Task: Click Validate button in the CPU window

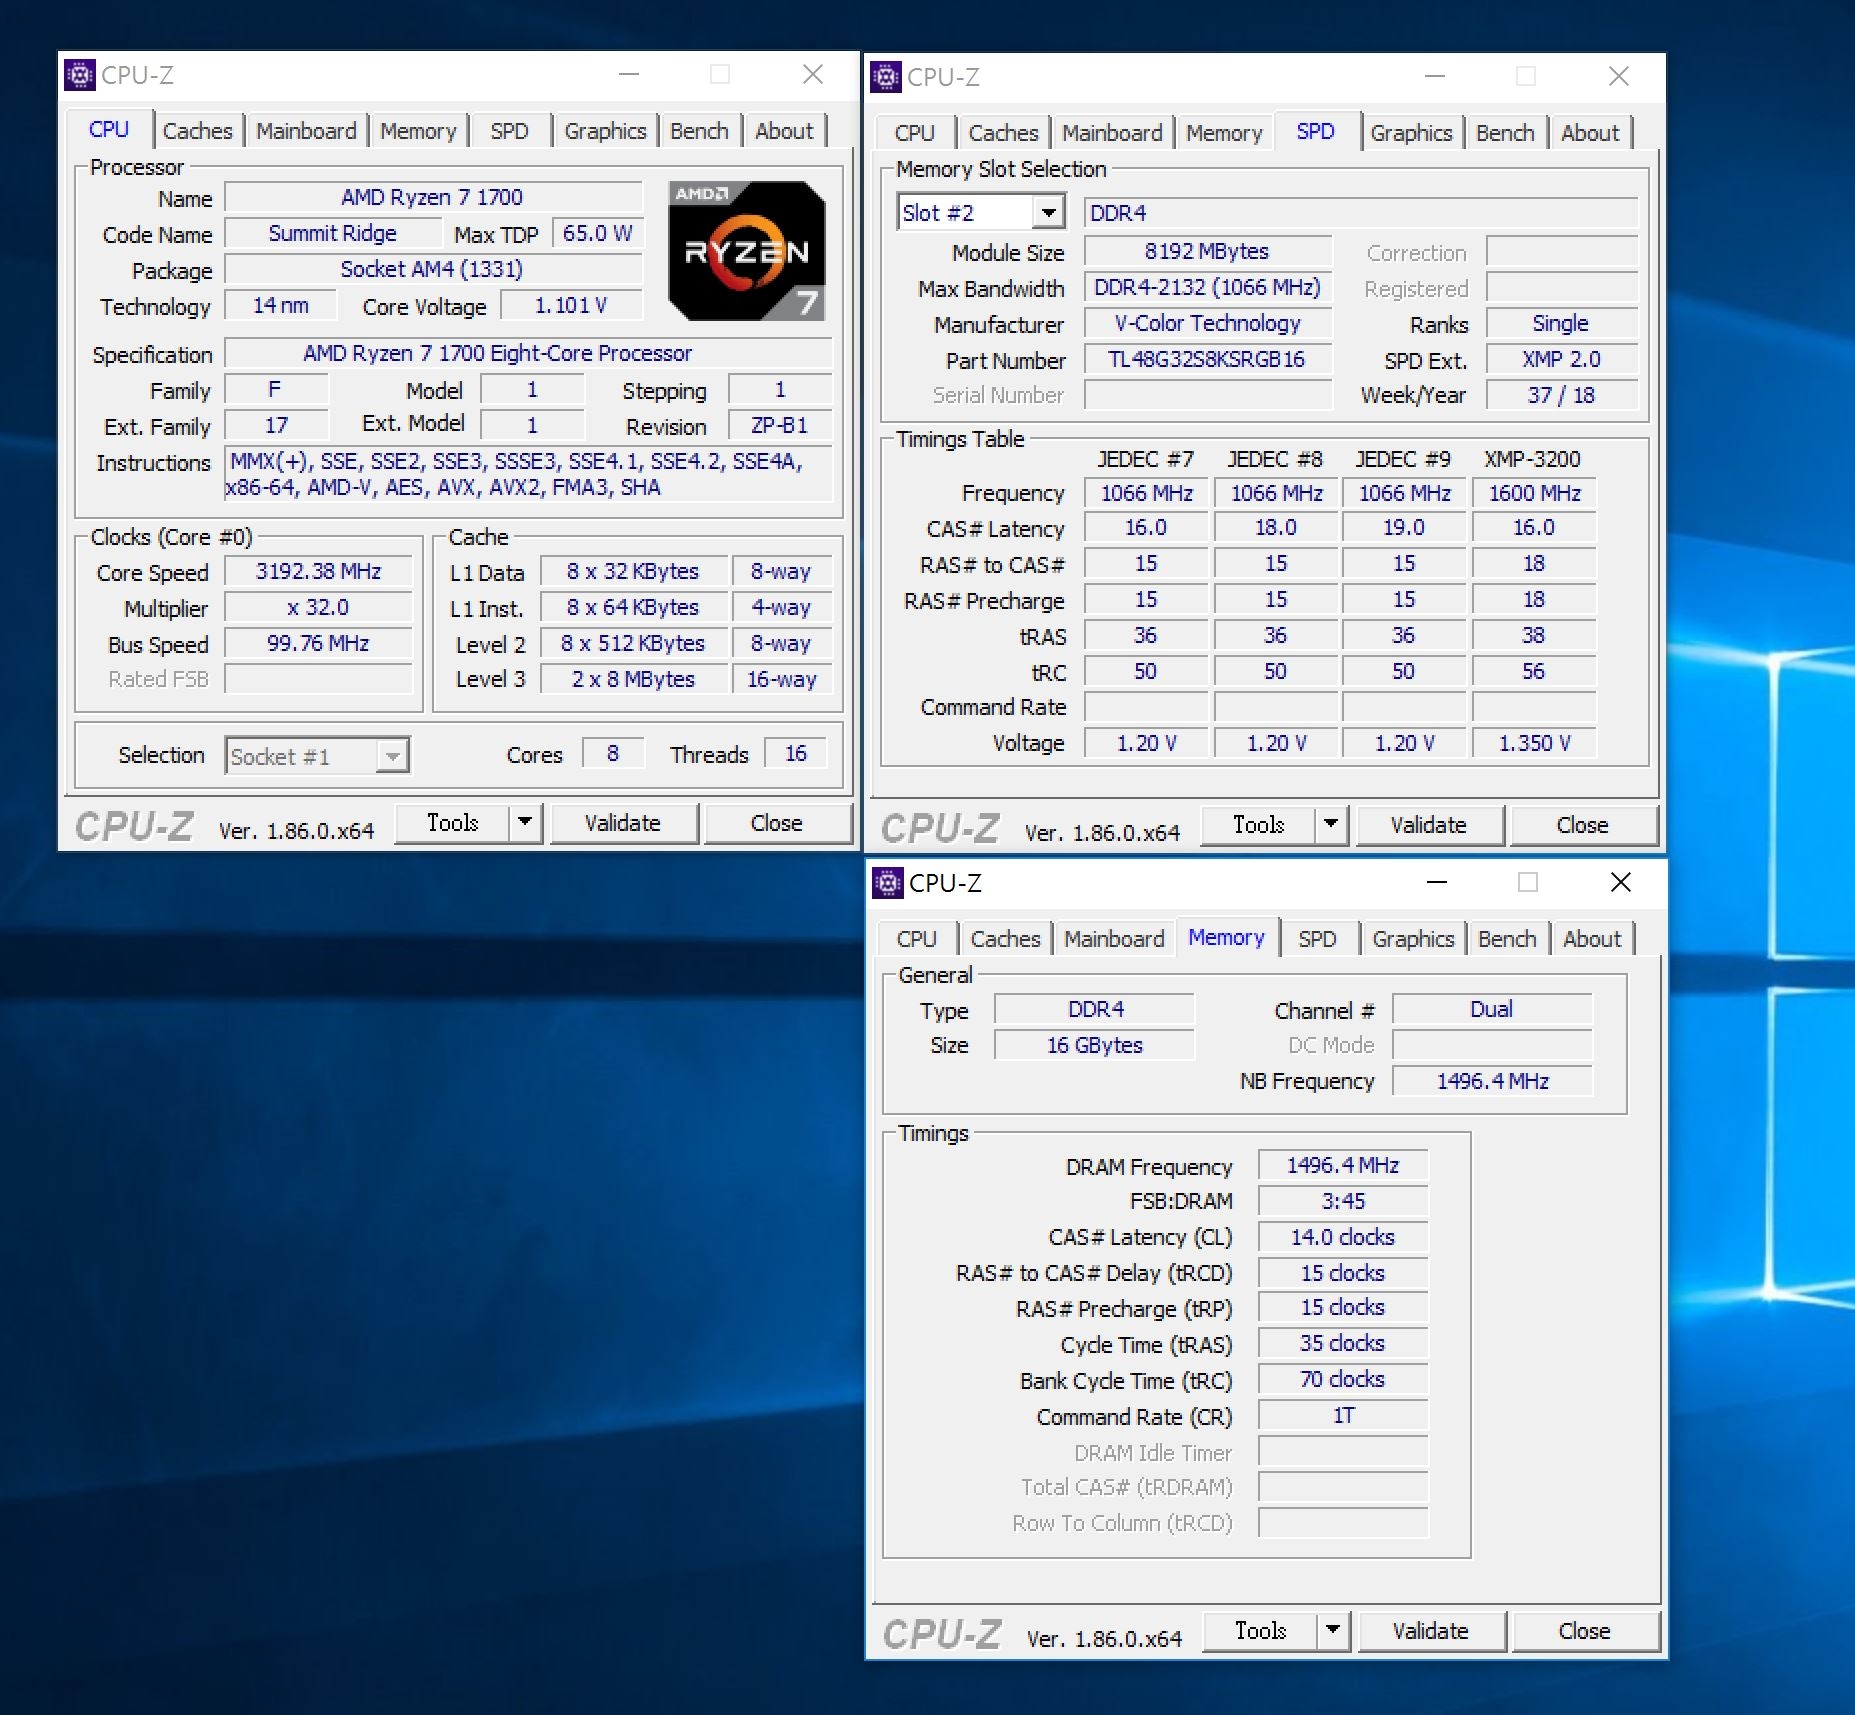Action: click(x=623, y=823)
